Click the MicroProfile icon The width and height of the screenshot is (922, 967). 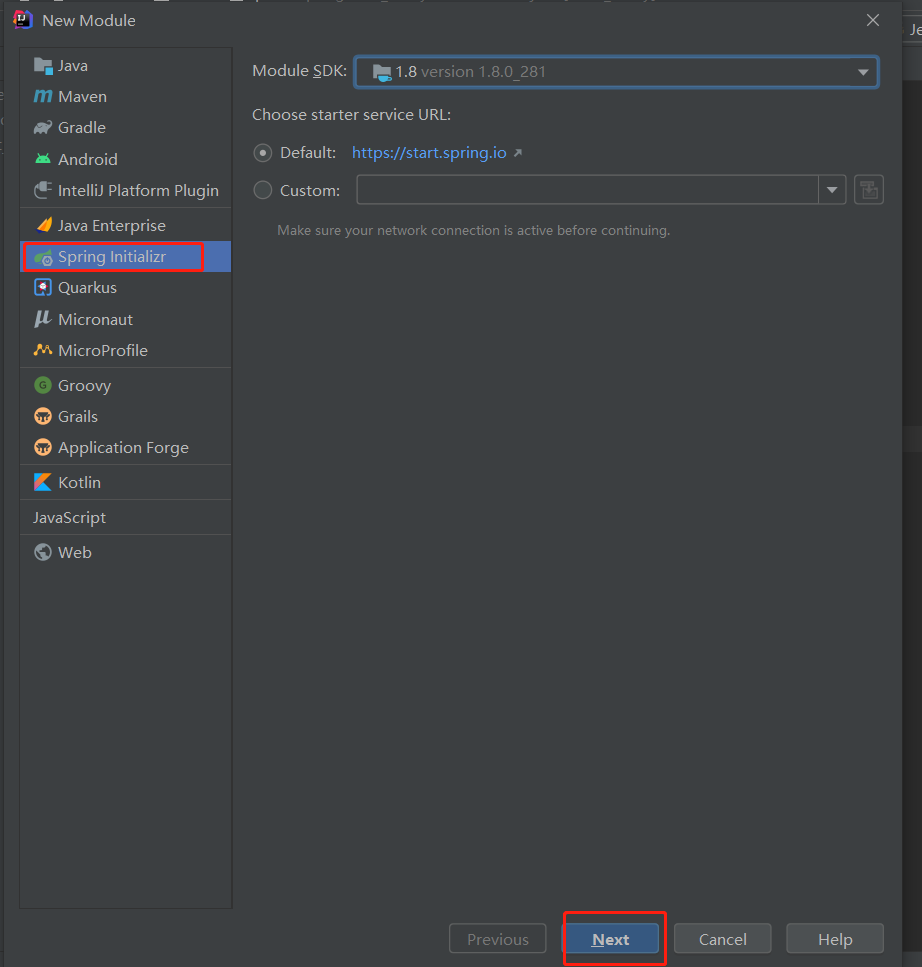pyautogui.click(x=43, y=350)
